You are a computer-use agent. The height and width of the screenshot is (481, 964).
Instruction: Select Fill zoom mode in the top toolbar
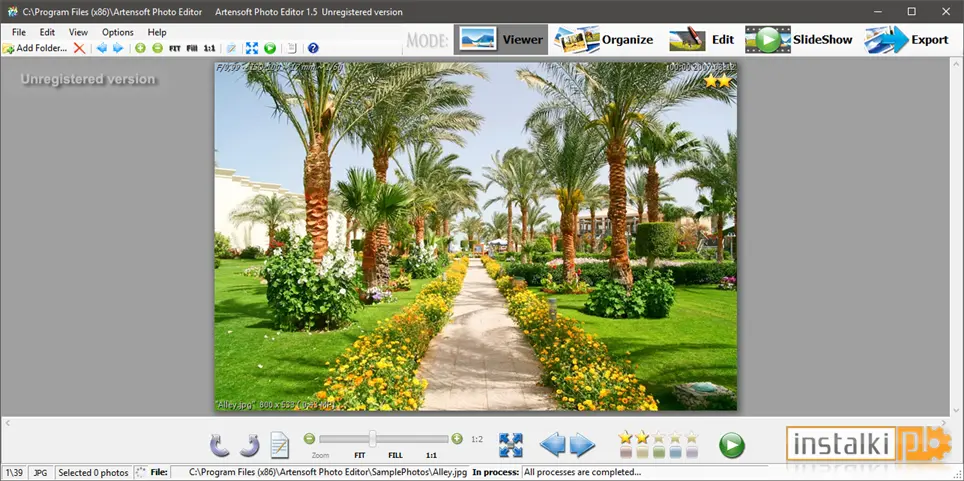point(192,48)
